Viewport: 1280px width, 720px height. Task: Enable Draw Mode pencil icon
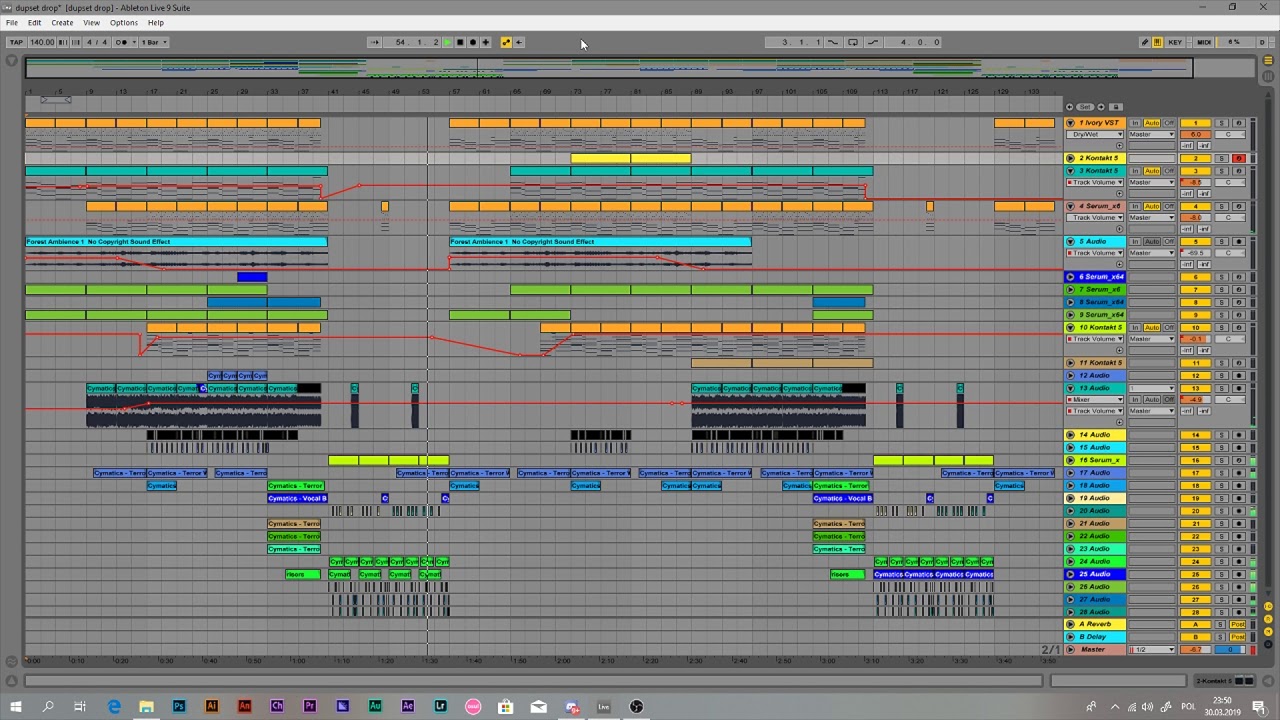[x=1144, y=42]
